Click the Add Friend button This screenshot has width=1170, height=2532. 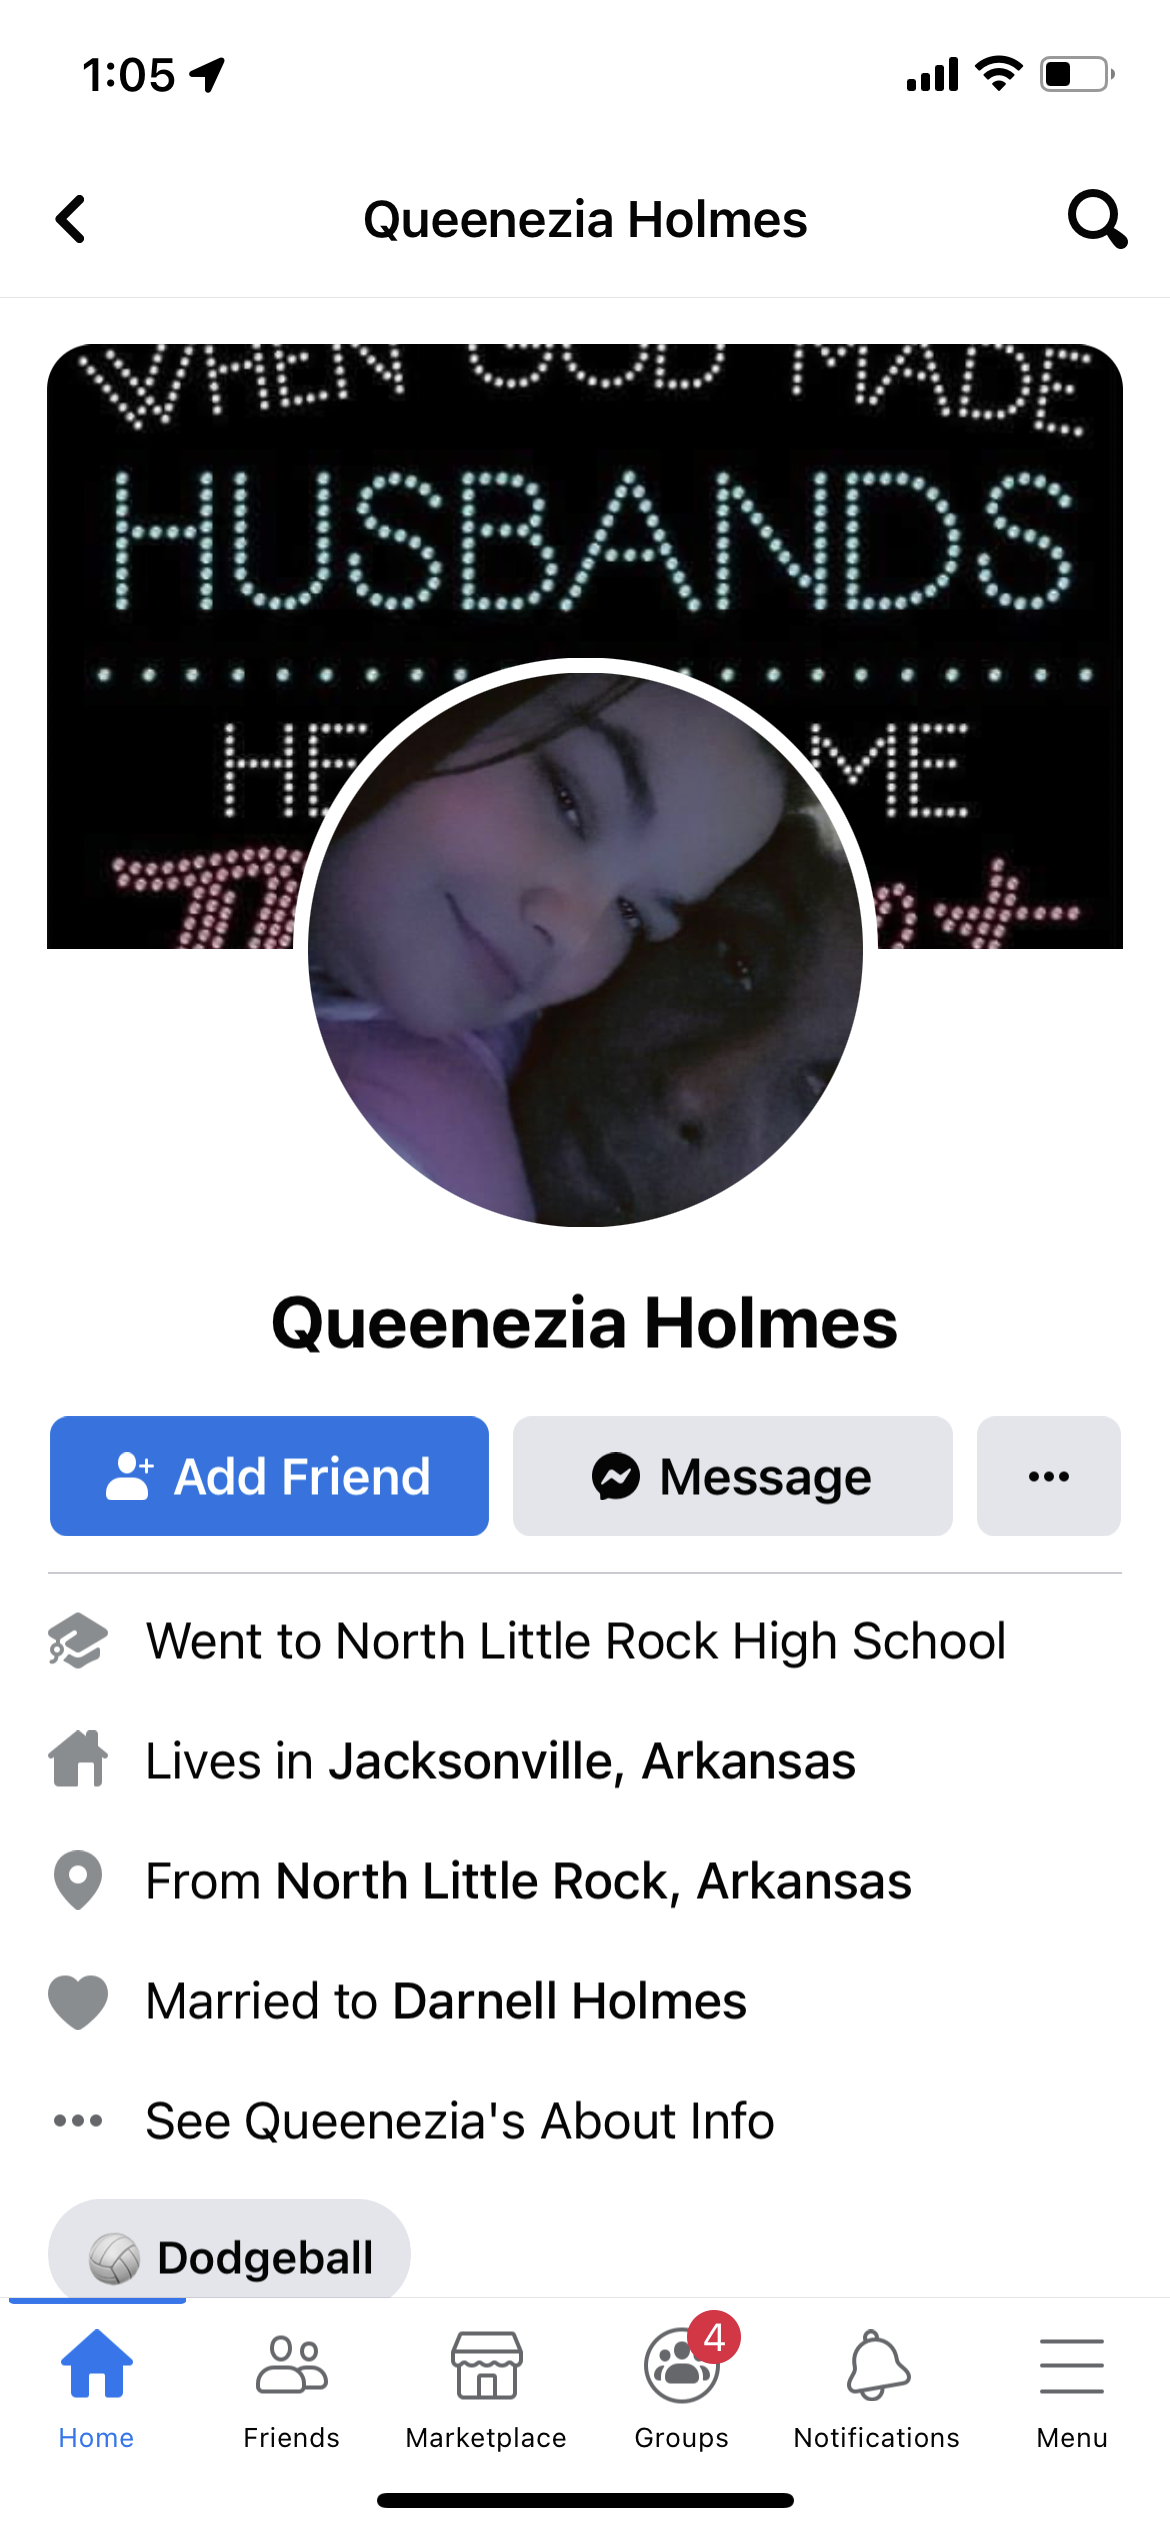click(x=269, y=1476)
